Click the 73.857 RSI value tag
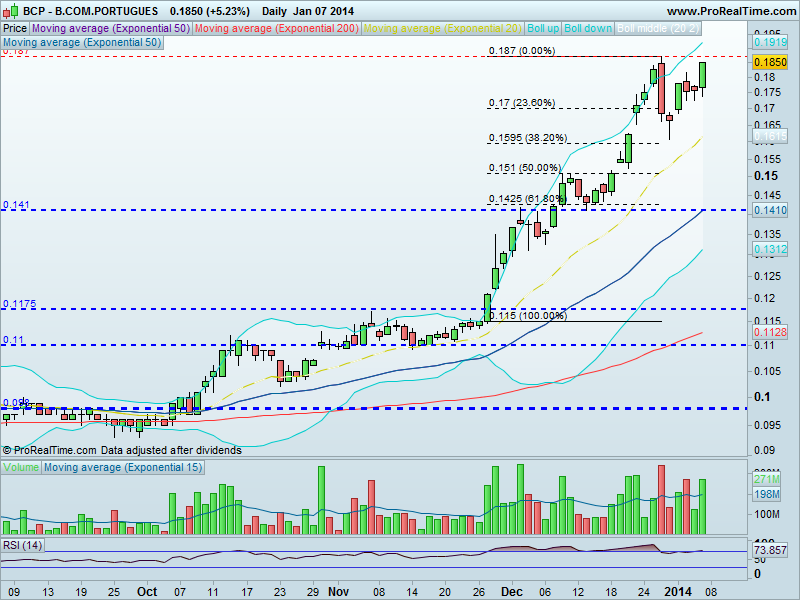 pyautogui.click(x=770, y=550)
